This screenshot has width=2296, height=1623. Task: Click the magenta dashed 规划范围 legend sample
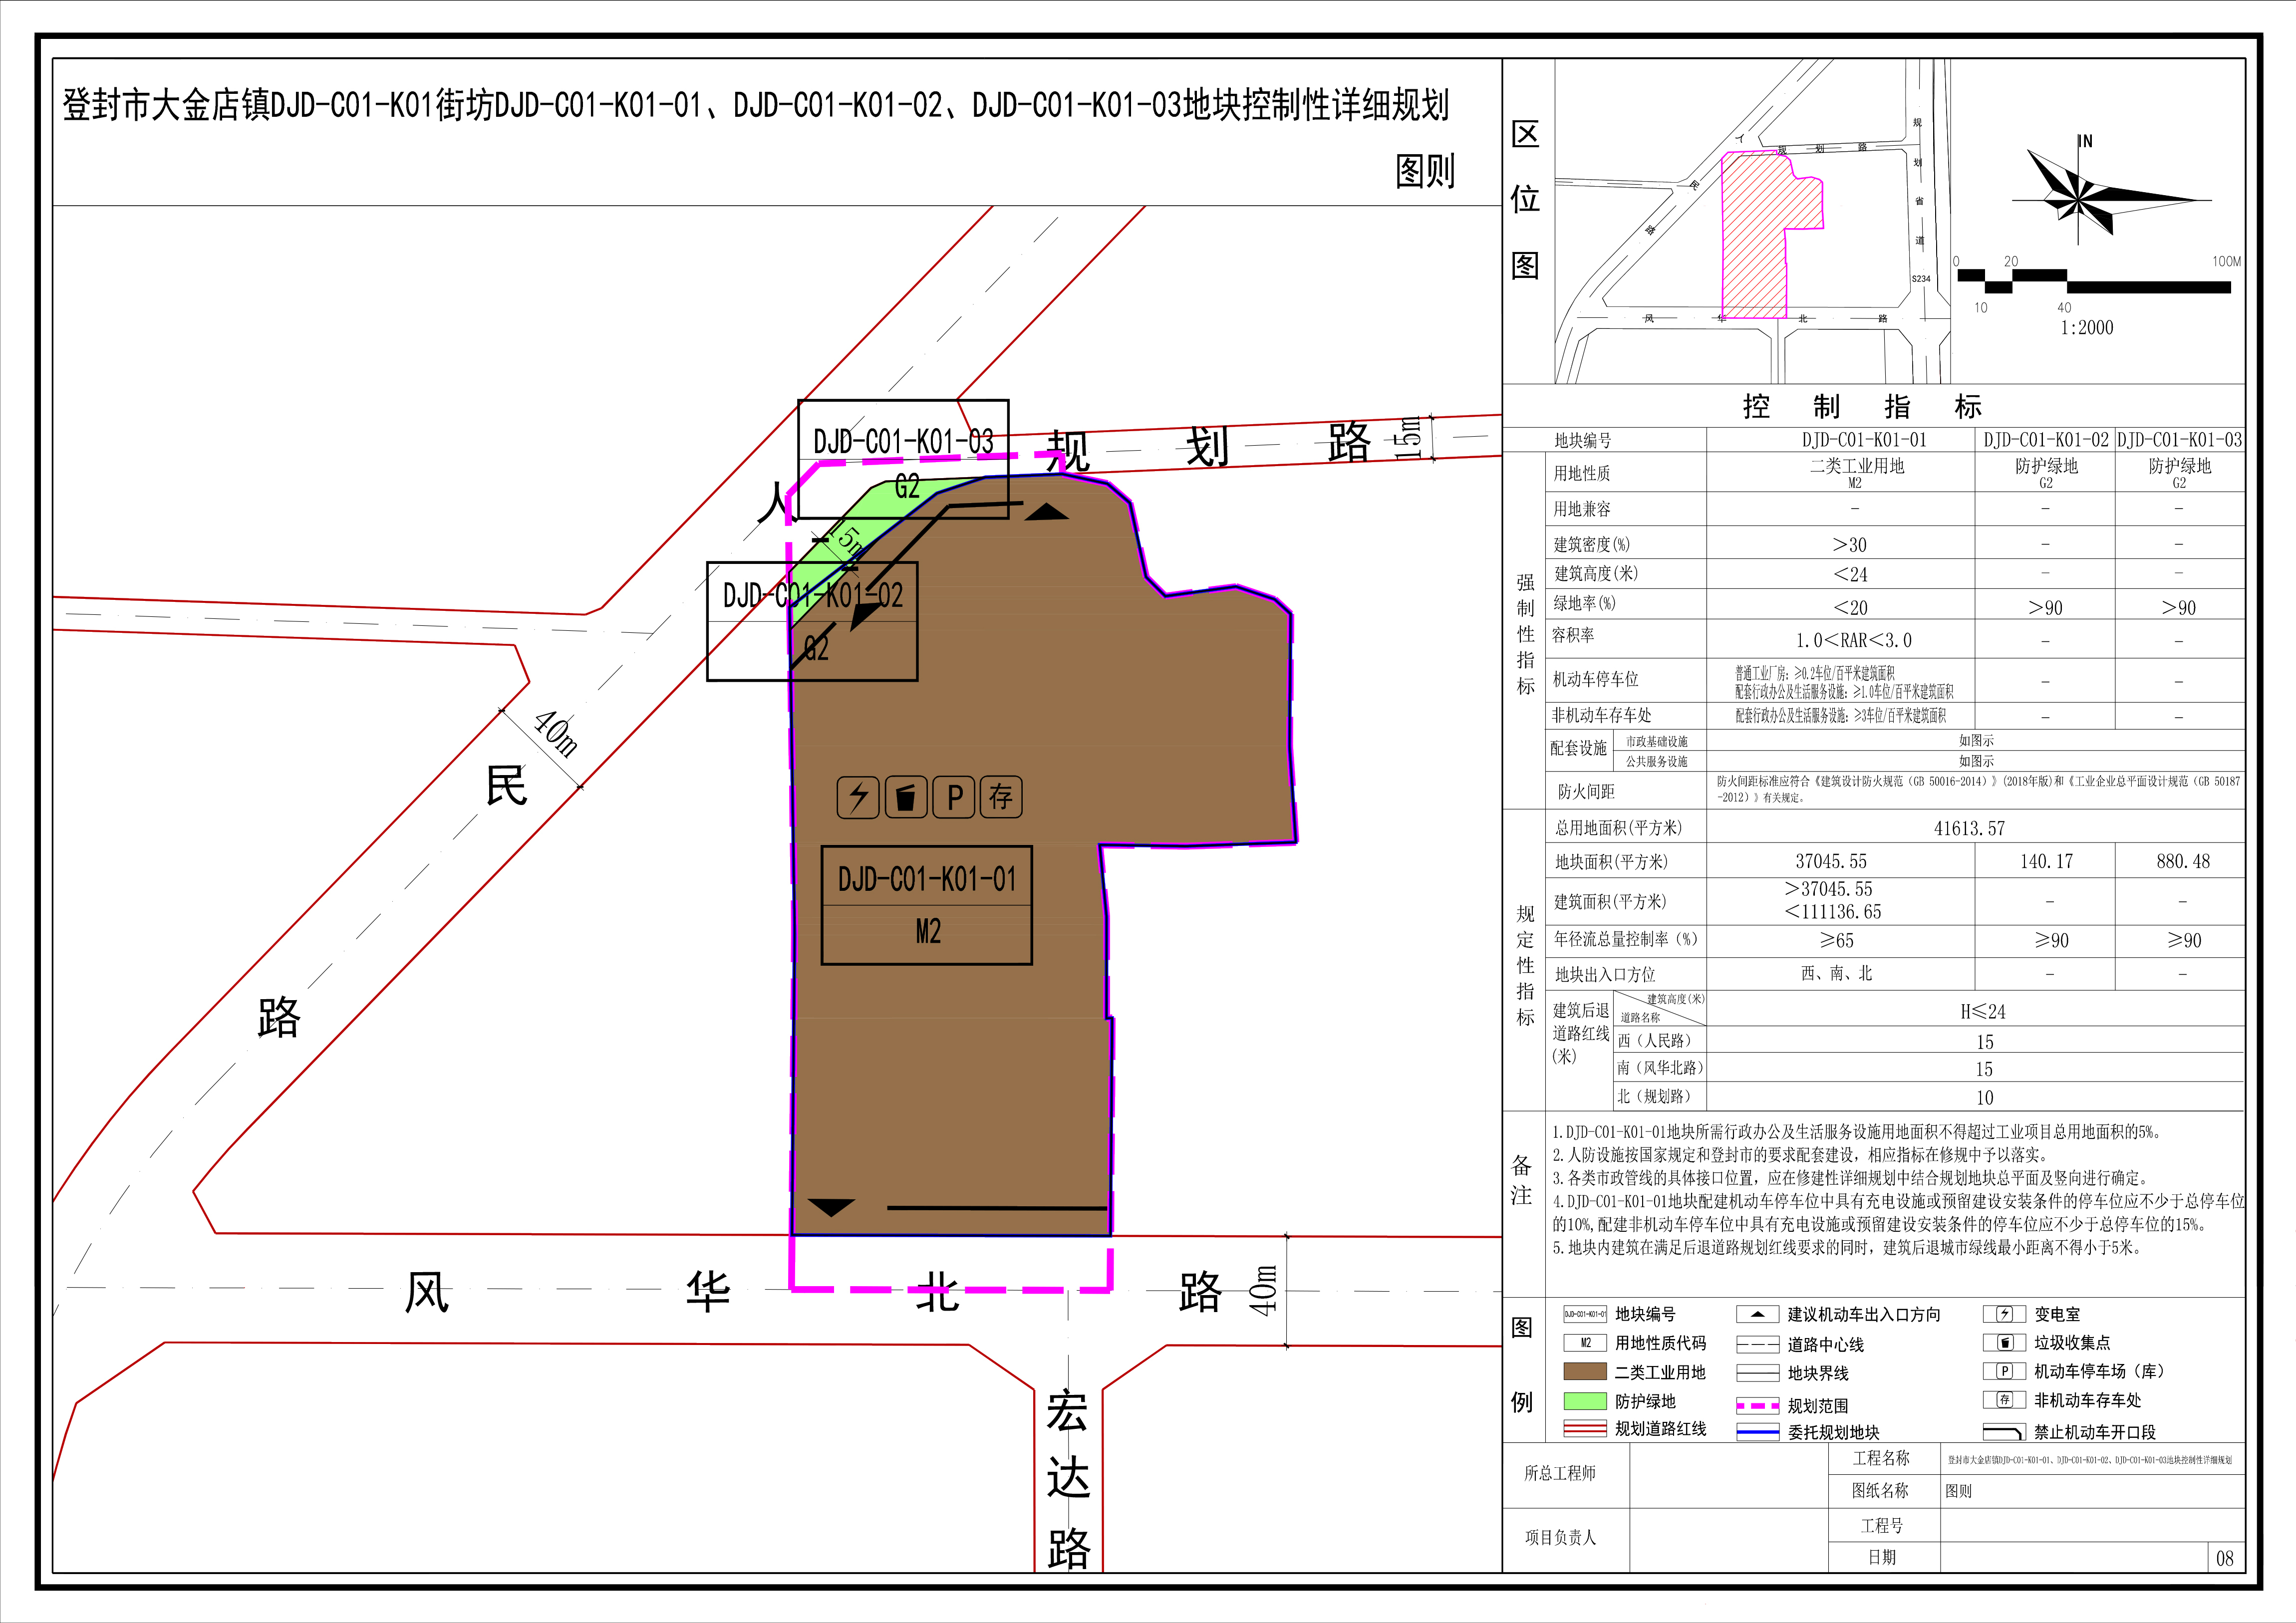(1757, 1405)
